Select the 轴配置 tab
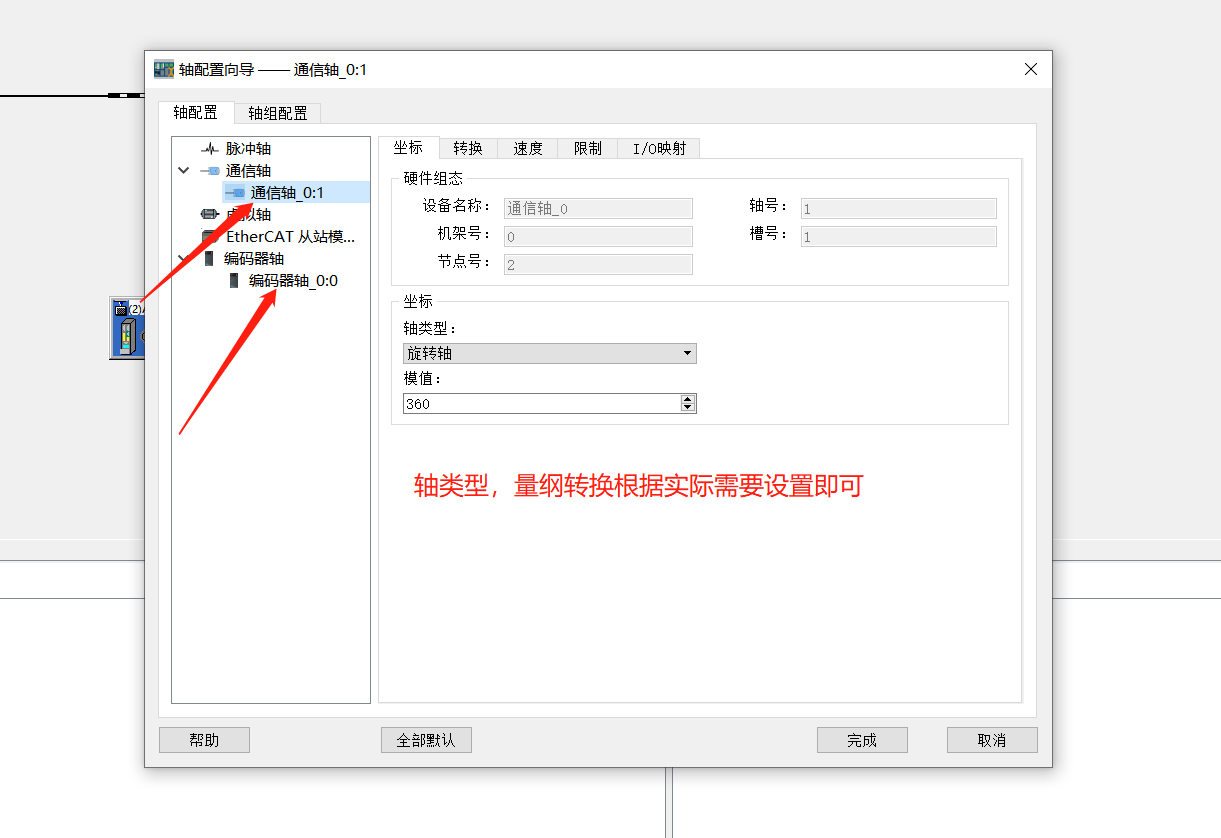This screenshot has width=1221, height=838. tap(195, 112)
